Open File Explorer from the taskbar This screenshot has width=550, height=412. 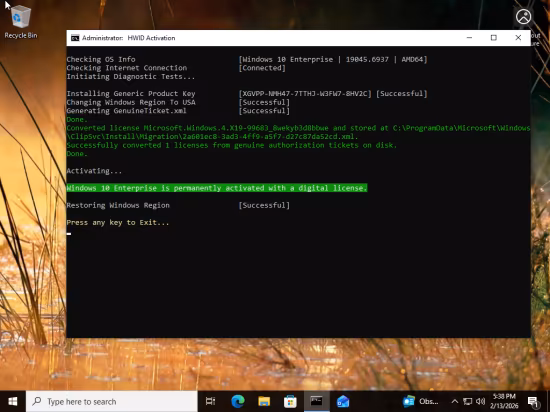264,401
